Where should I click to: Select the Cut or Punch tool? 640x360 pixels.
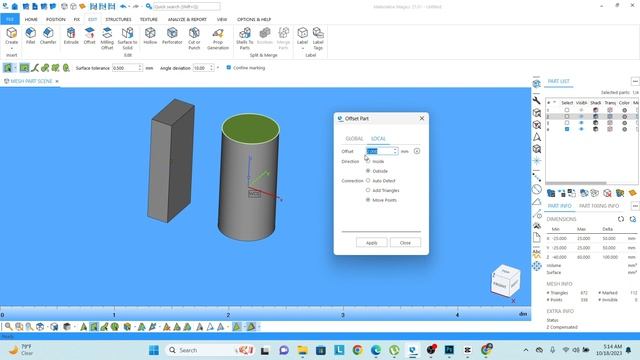194,38
